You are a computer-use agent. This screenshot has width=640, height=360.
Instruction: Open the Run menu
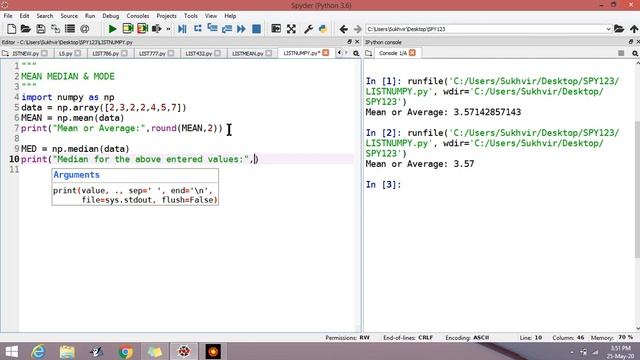click(90, 16)
